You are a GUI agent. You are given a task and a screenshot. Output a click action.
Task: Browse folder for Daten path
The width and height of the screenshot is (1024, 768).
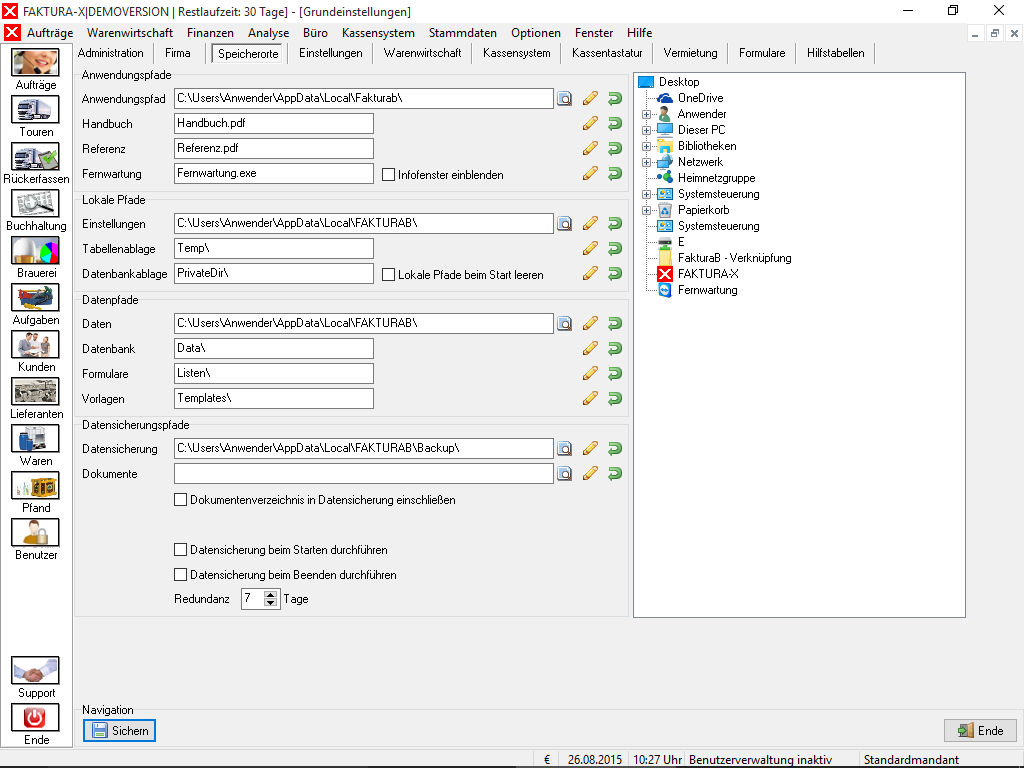[x=565, y=323]
